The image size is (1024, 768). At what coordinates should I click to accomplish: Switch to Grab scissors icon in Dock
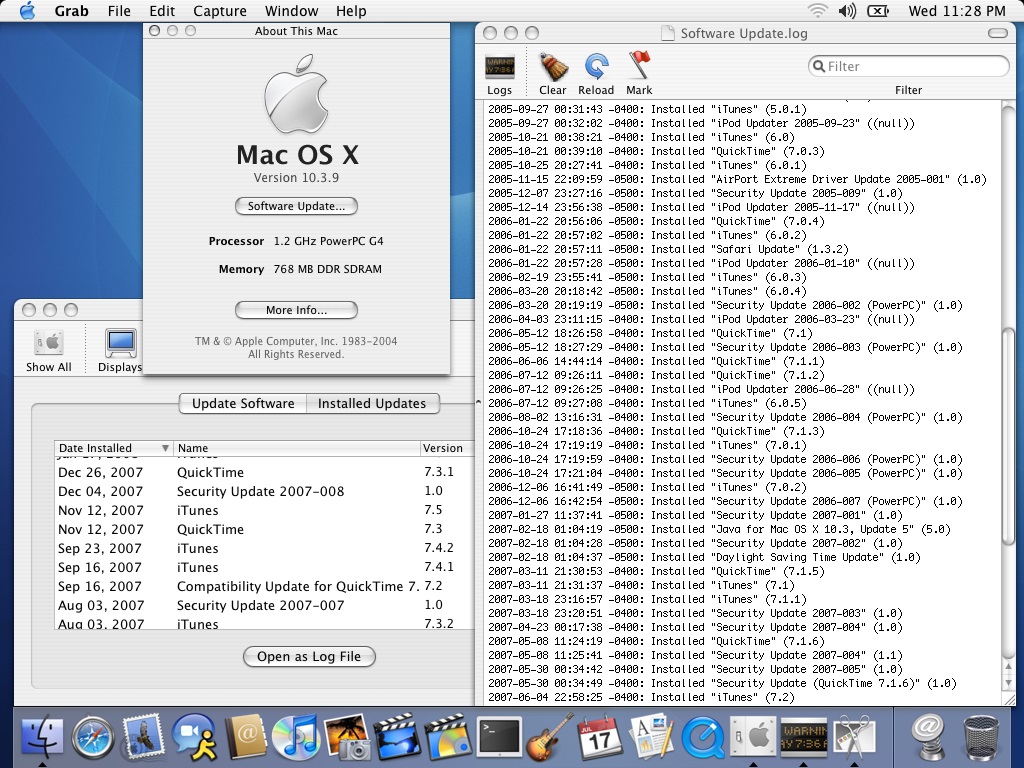pos(853,737)
